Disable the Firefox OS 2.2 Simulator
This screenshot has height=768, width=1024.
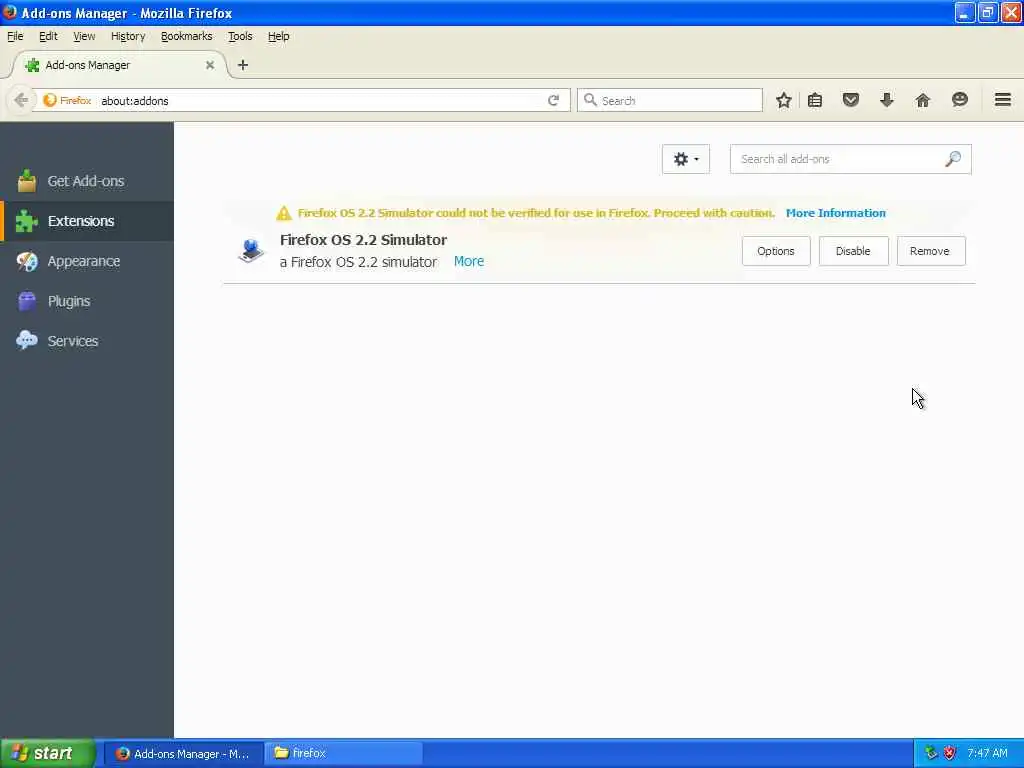point(853,251)
